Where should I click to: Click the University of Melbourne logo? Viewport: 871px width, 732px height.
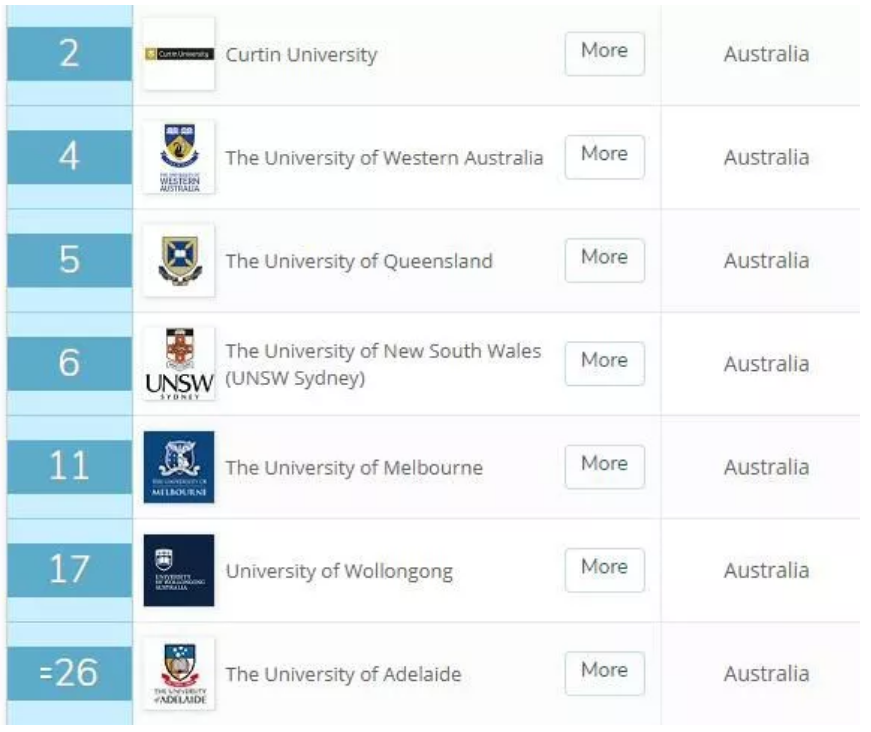pyautogui.click(x=178, y=467)
